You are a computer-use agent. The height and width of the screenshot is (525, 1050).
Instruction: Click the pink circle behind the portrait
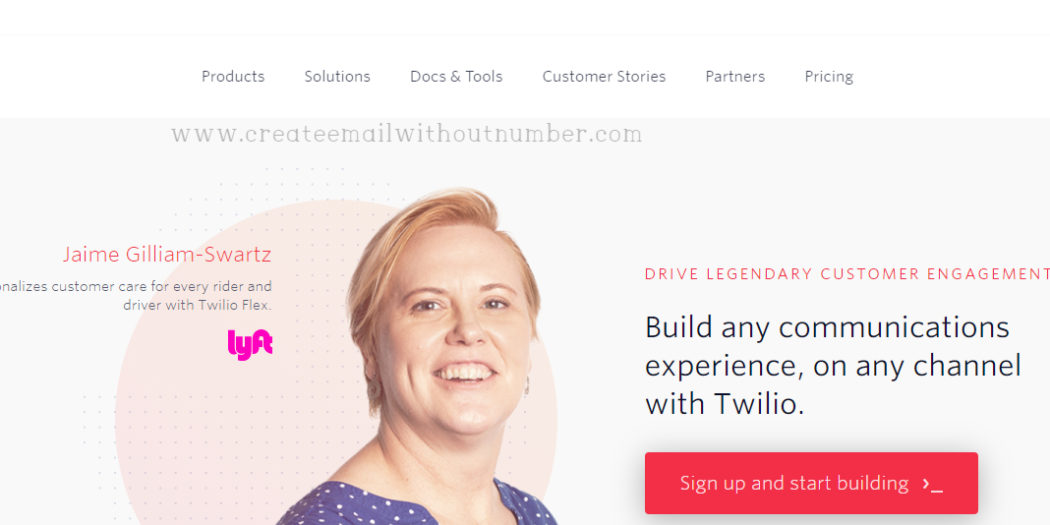click(x=201, y=402)
